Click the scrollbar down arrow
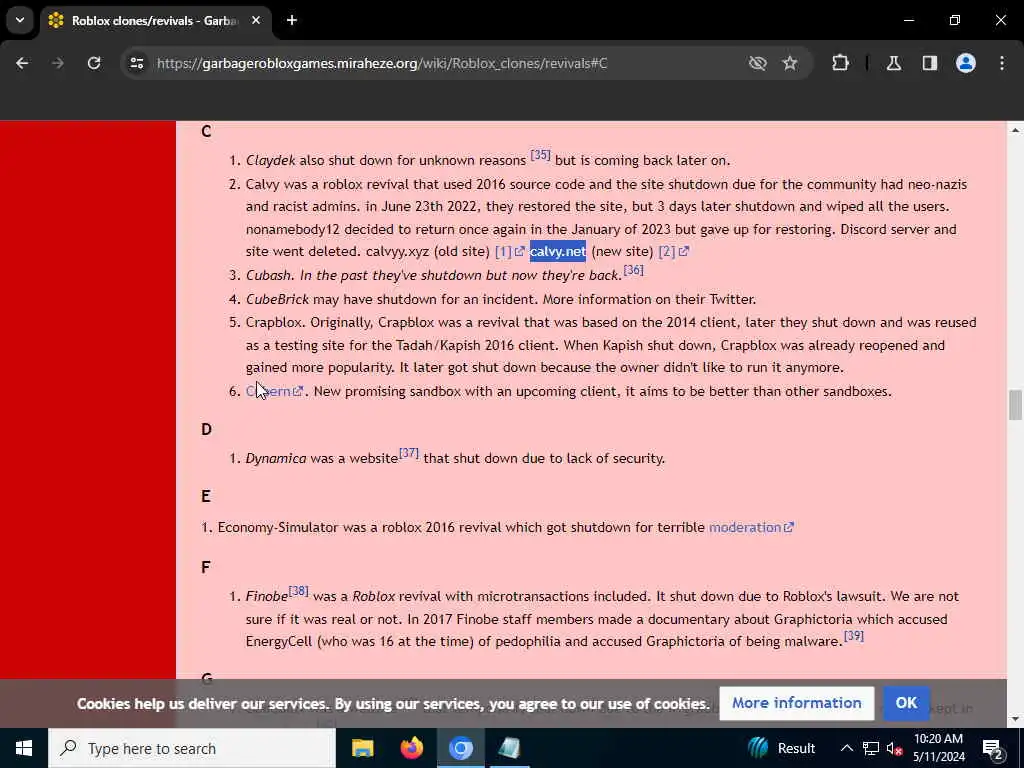The image size is (1024, 768). click(1015, 719)
